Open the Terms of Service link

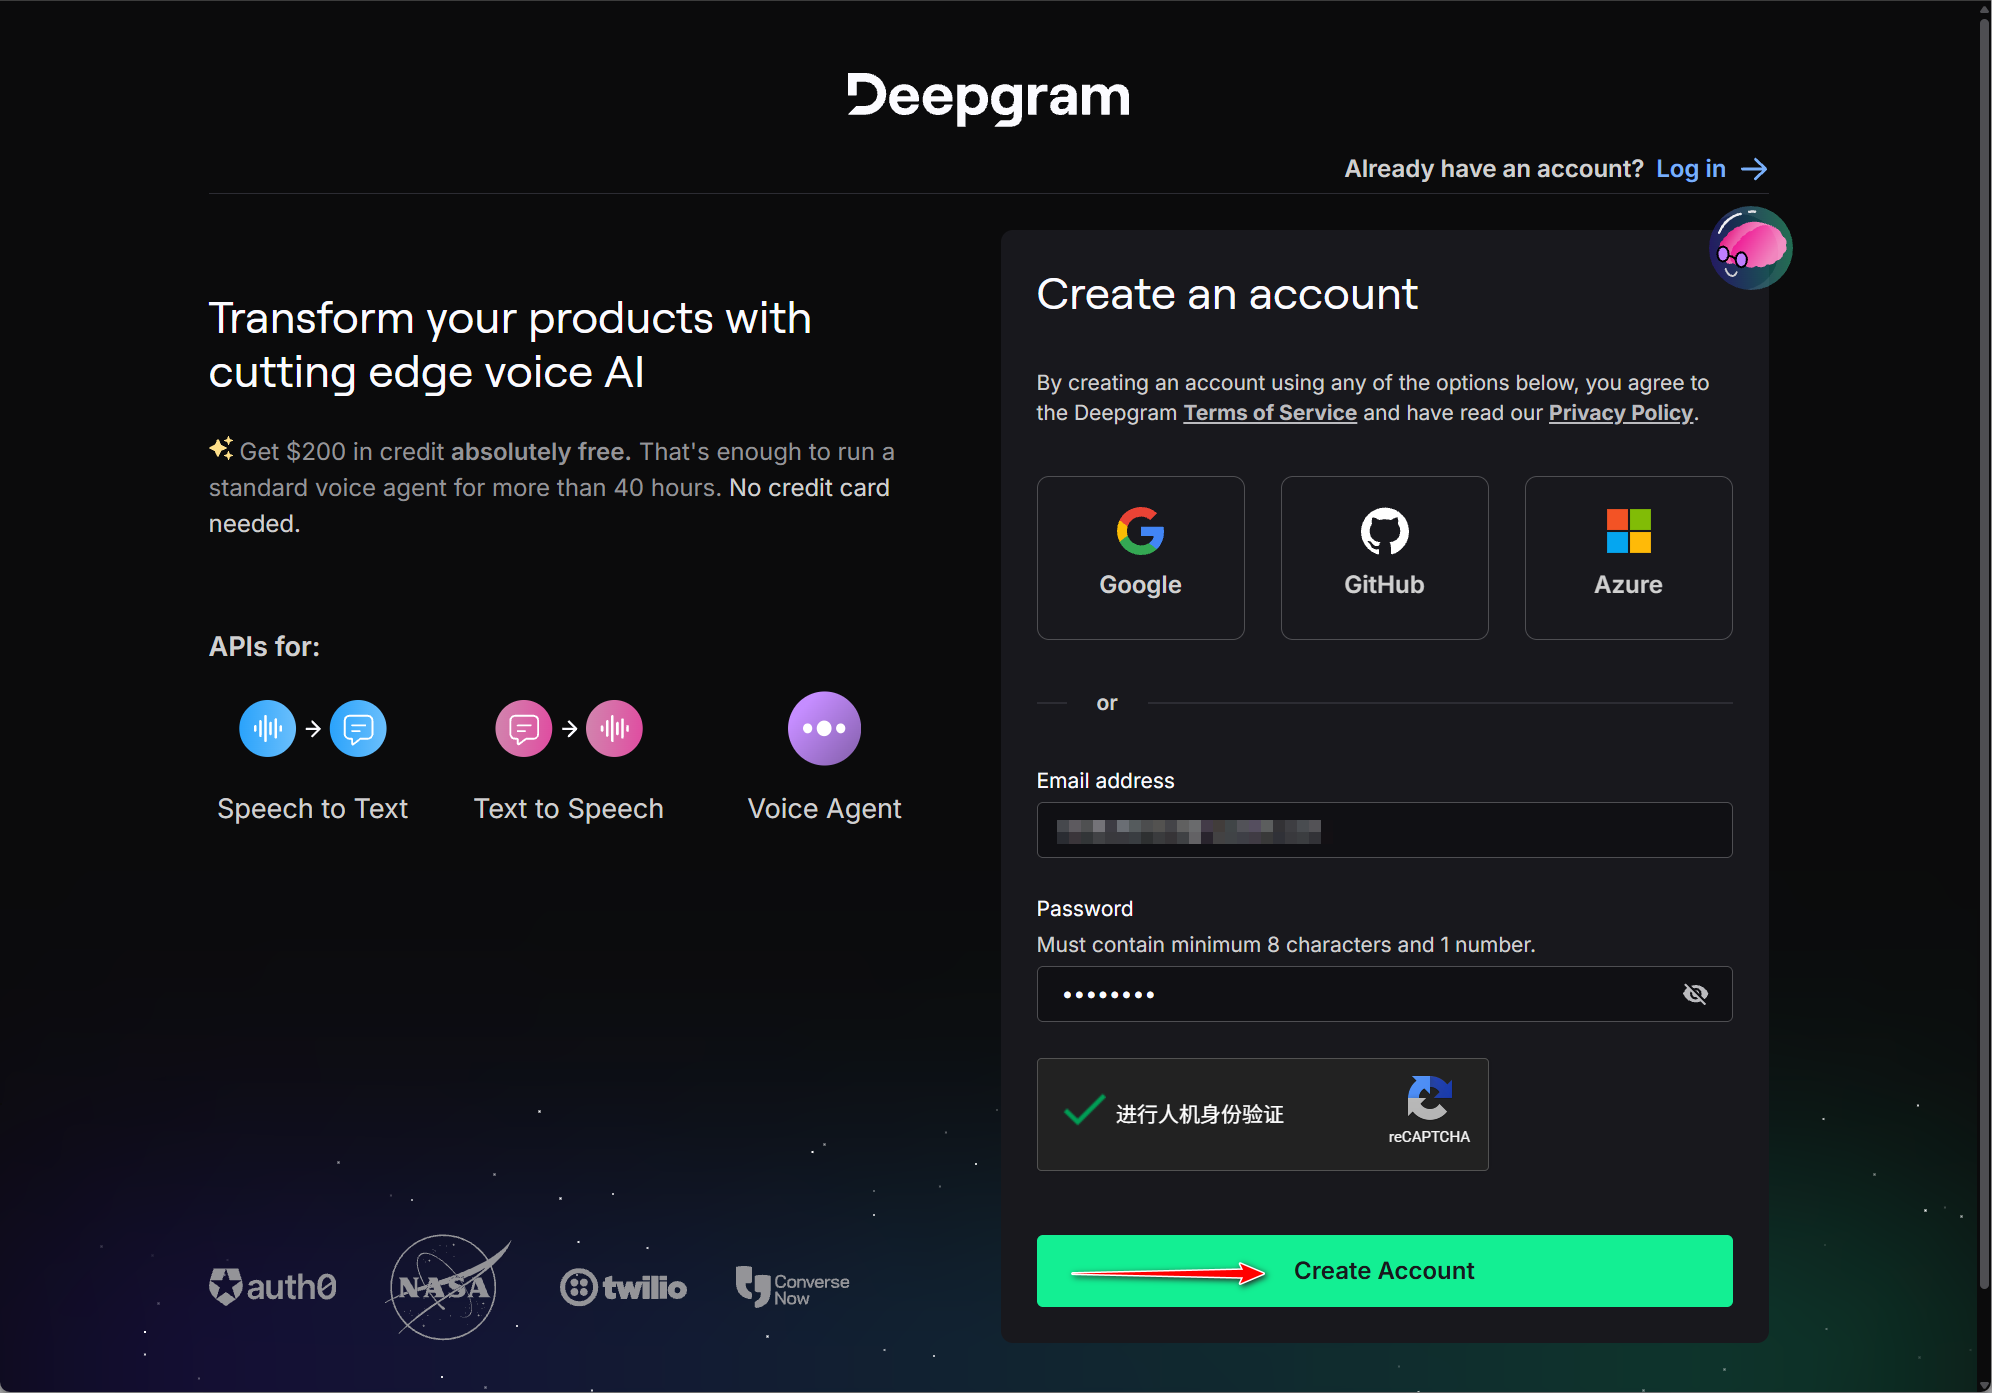pos(1270,413)
